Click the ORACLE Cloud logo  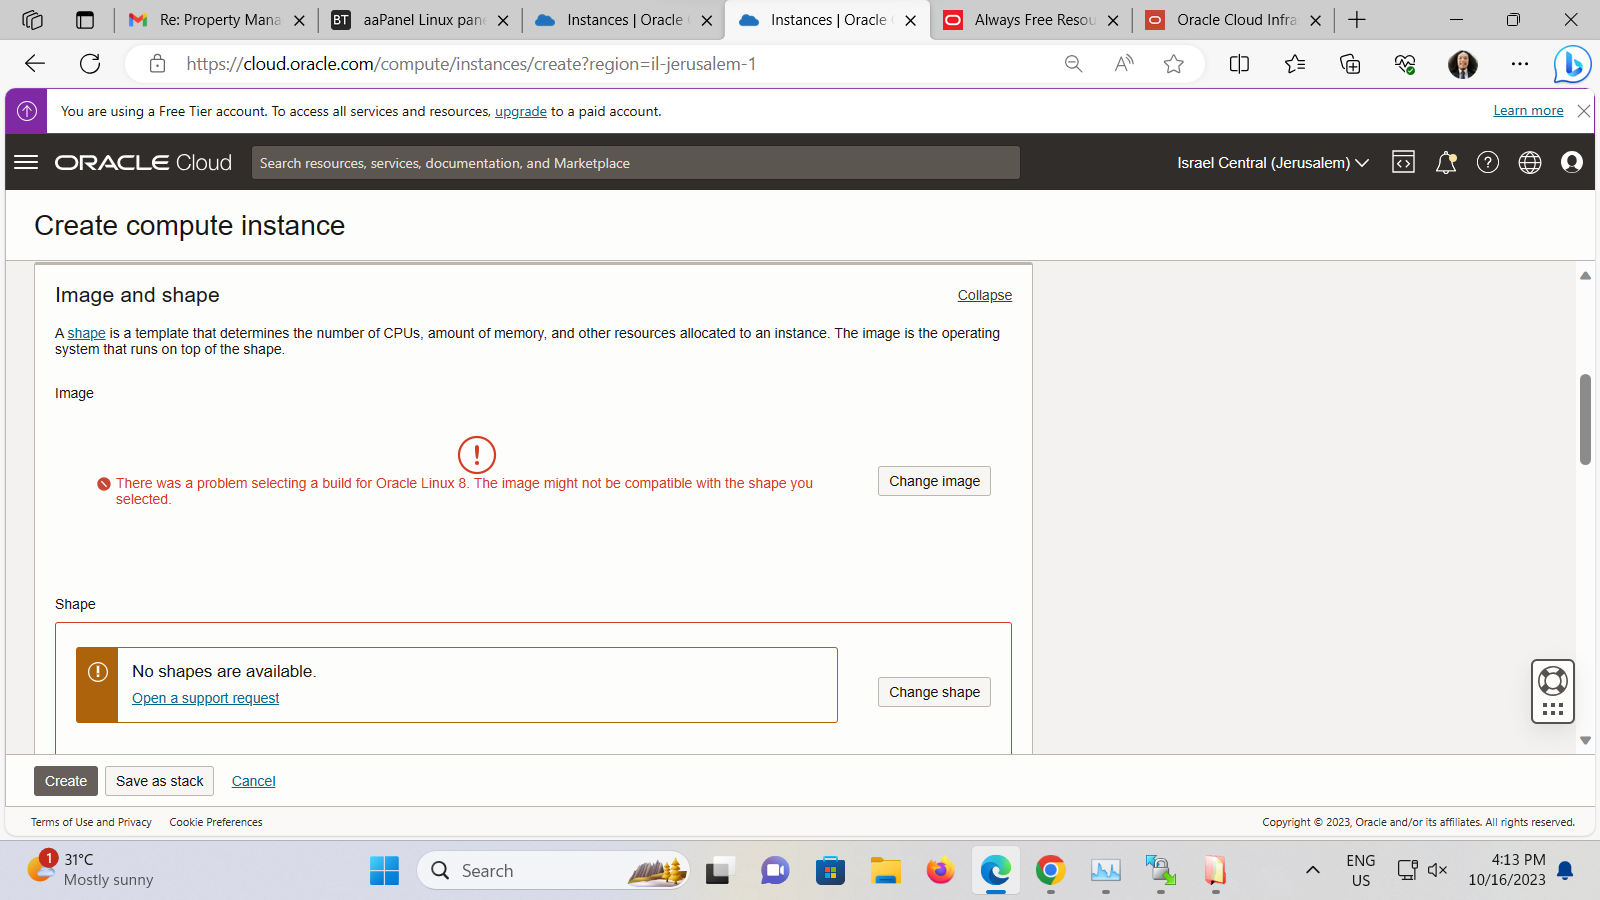click(143, 162)
